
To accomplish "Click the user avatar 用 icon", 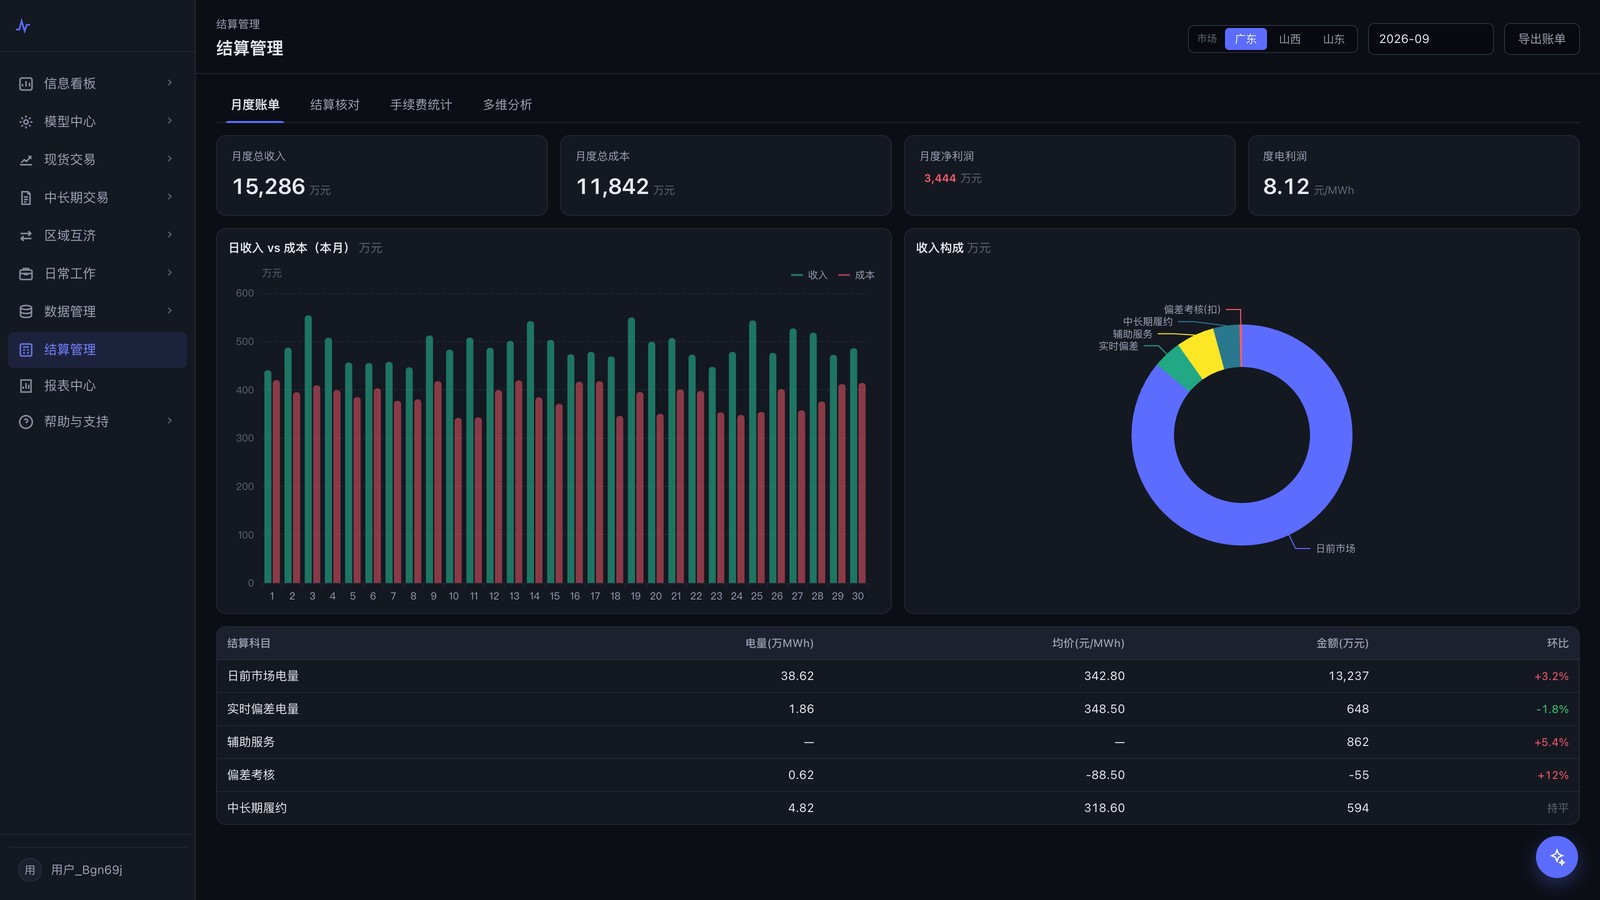I will [x=30, y=870].
